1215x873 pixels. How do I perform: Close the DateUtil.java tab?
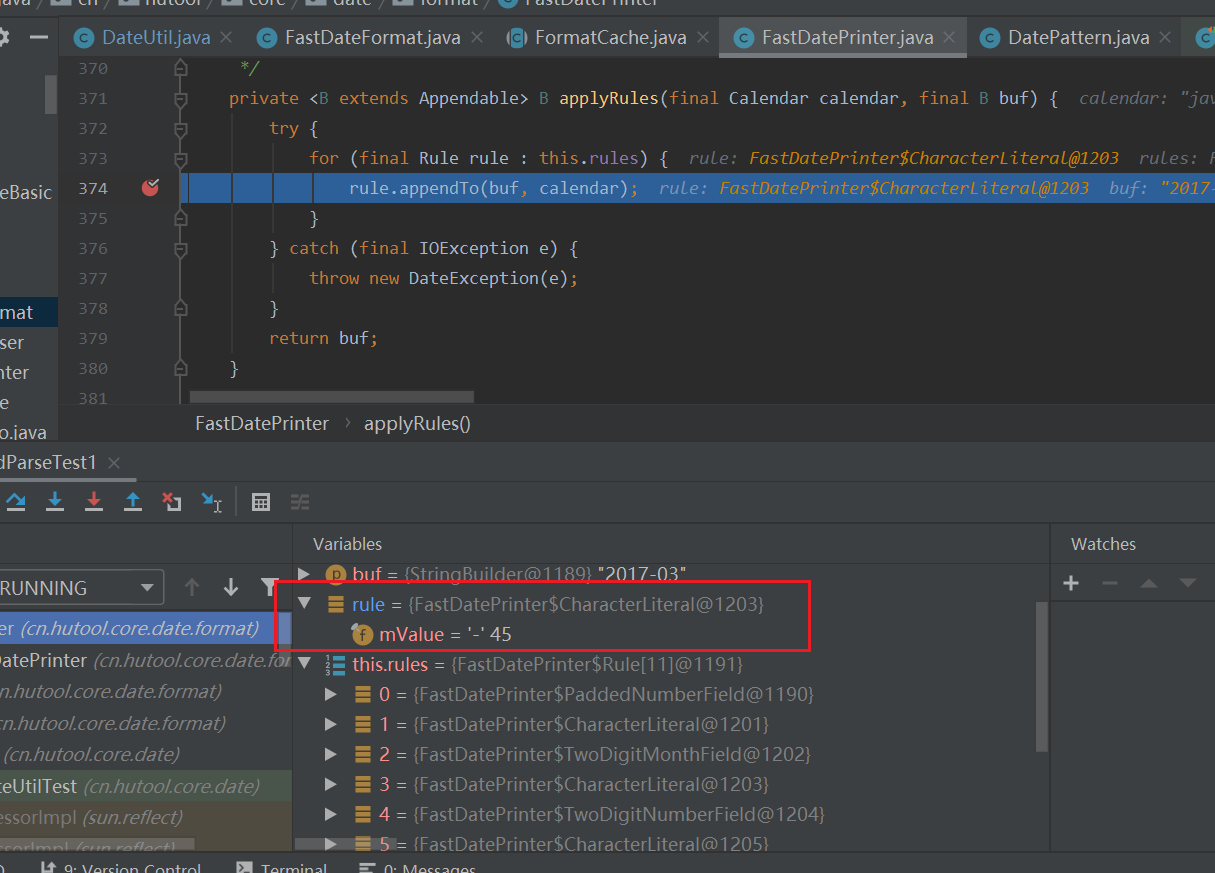226,37
